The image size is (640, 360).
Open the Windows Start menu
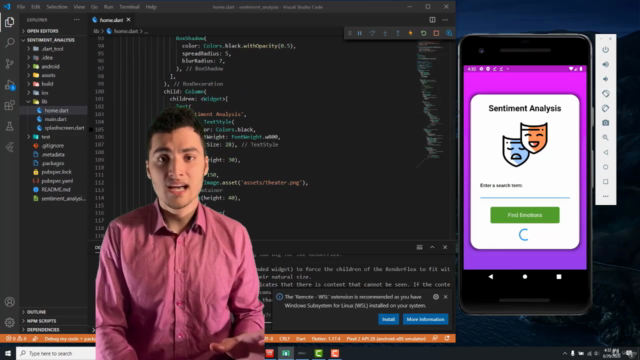click(x=8, y=353)
